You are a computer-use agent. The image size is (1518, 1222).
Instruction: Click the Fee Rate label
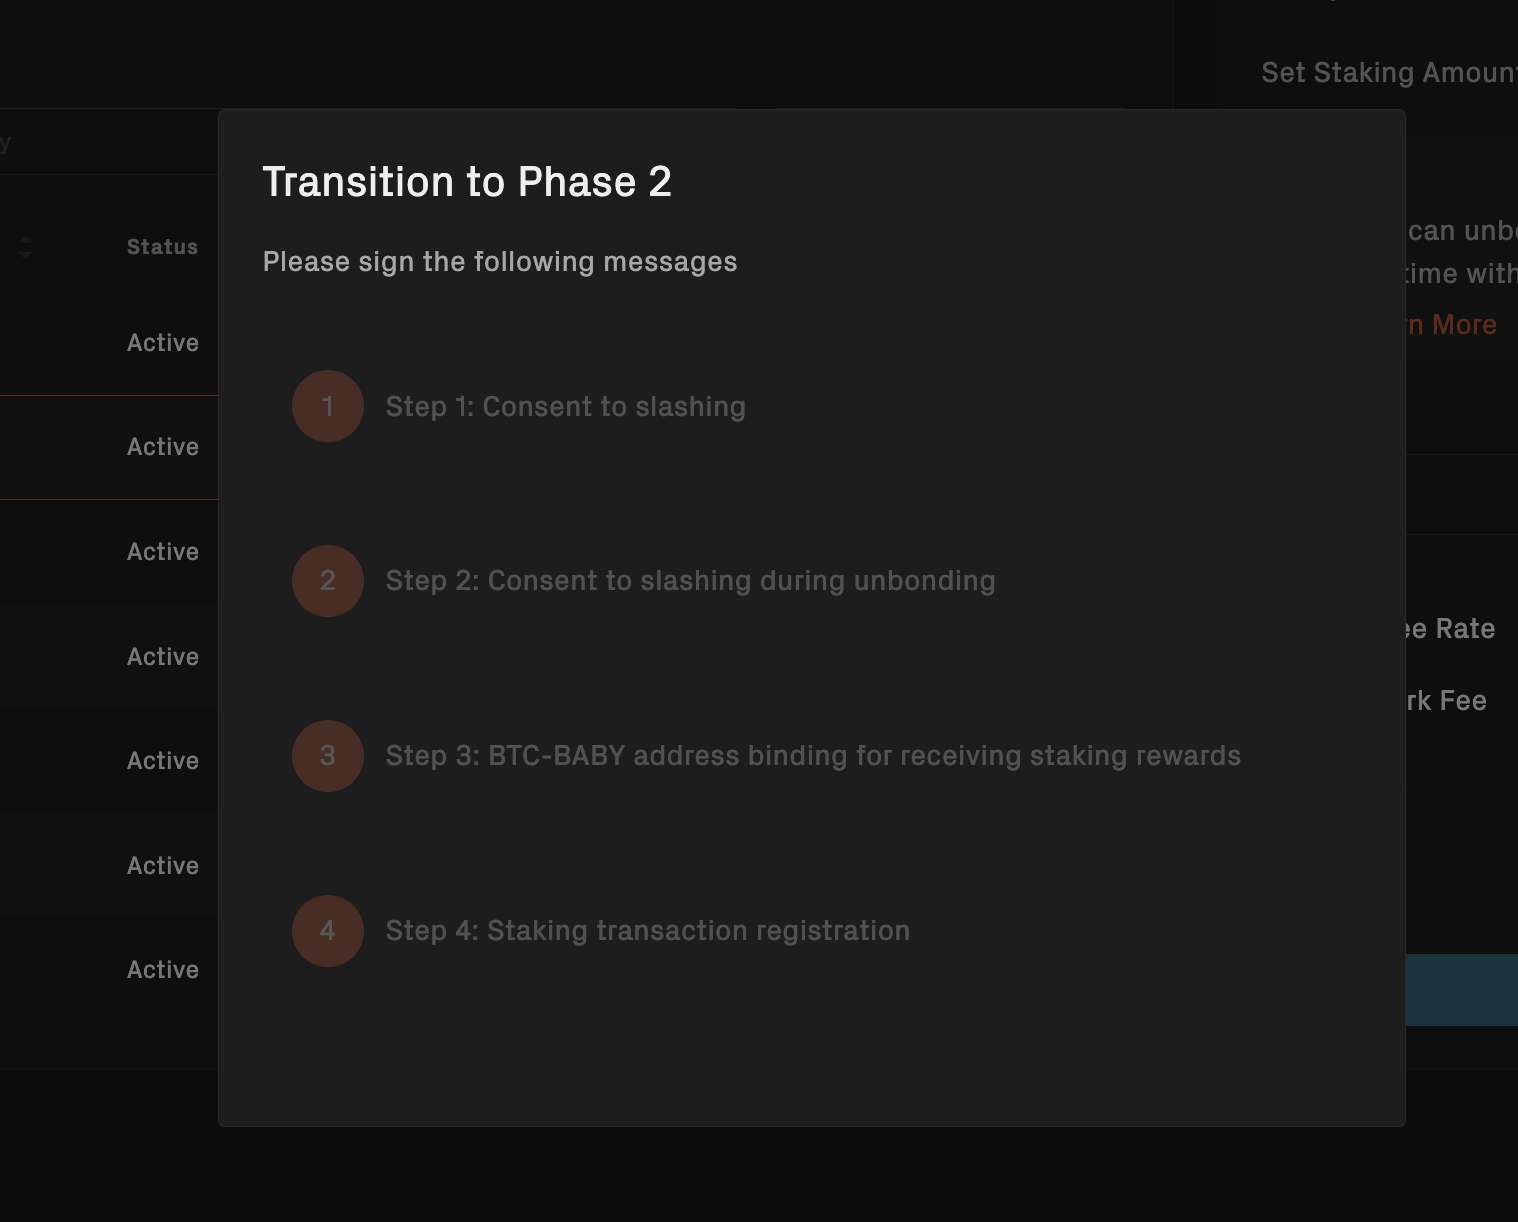pyautogui.click(x=1451, y=629)
